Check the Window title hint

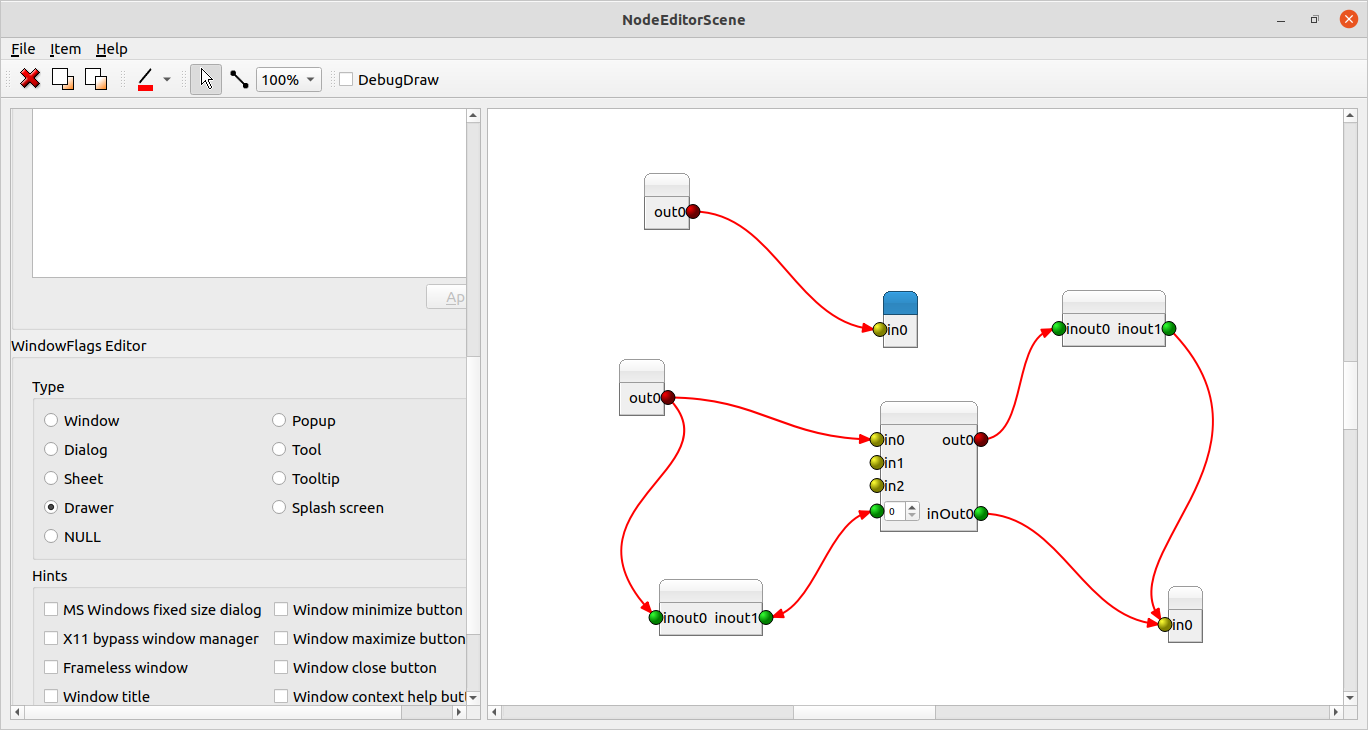point(51,697)
